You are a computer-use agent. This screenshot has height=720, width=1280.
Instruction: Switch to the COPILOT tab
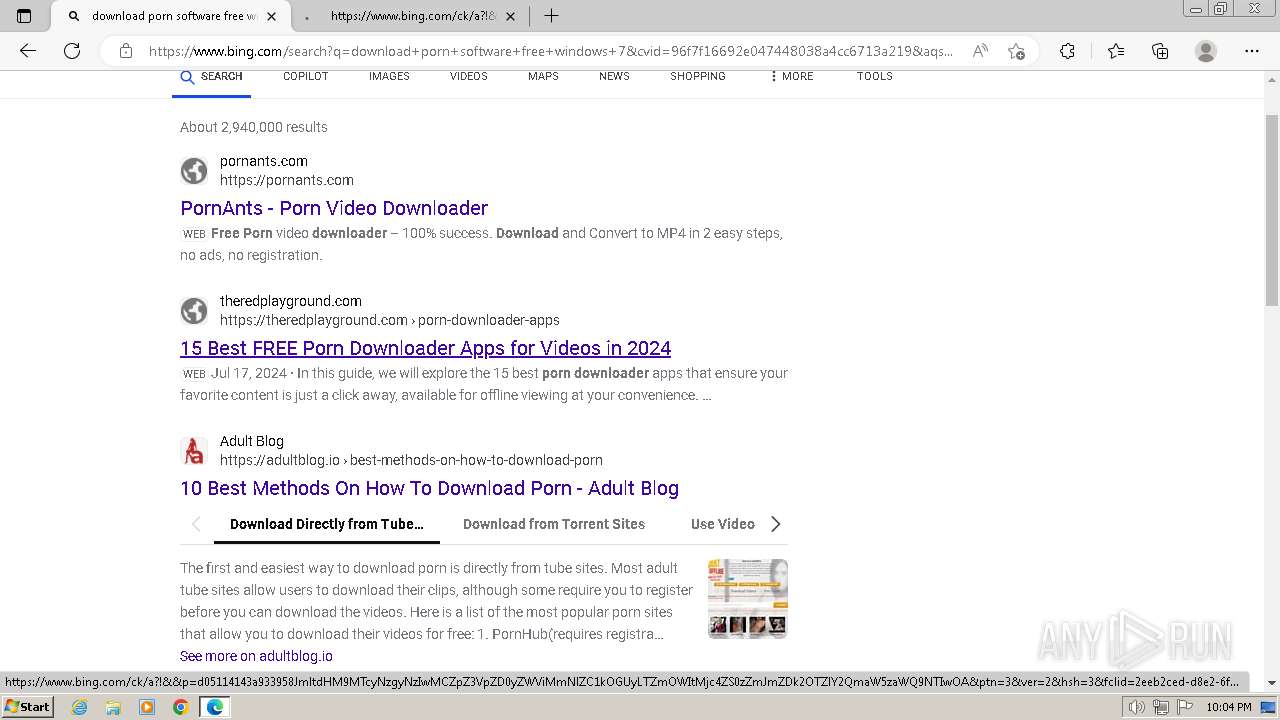306,77
